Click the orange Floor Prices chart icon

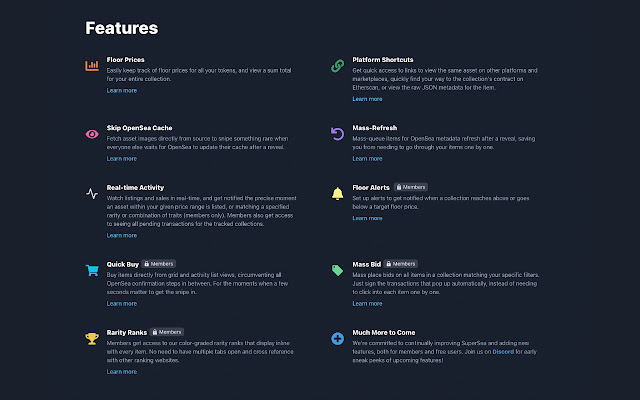click(x=92, y=65)
